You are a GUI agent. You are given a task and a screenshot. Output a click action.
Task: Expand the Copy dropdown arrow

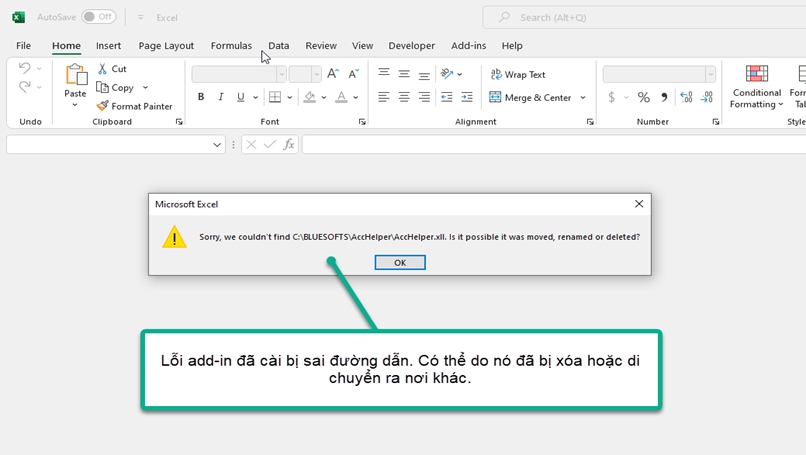[145, 87]
